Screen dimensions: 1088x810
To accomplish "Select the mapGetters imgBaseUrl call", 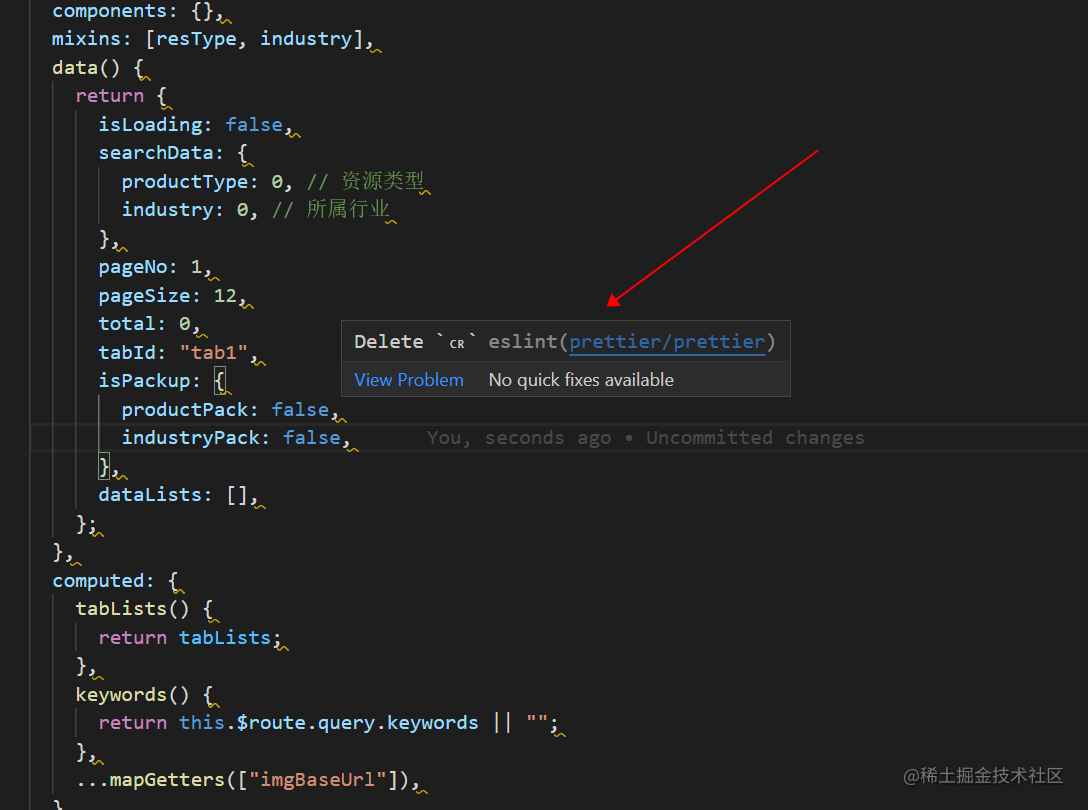I will click(x=250, y=779).
